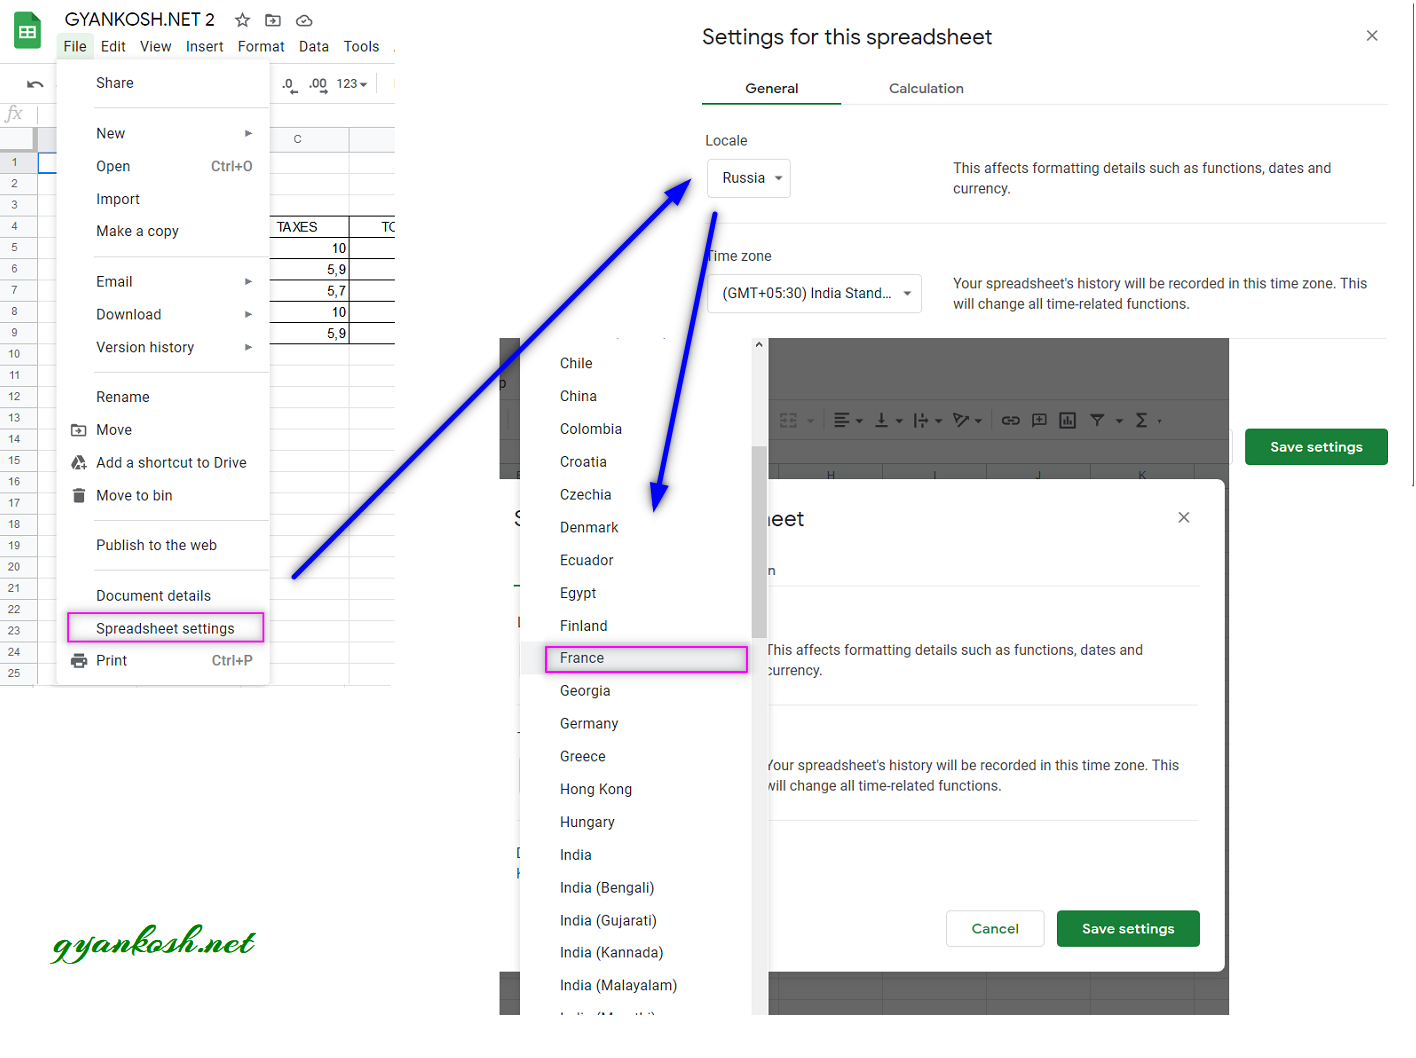Choose Rename from the File menu
Screen dimensions: 1416x1058
(x=163, y=397)
